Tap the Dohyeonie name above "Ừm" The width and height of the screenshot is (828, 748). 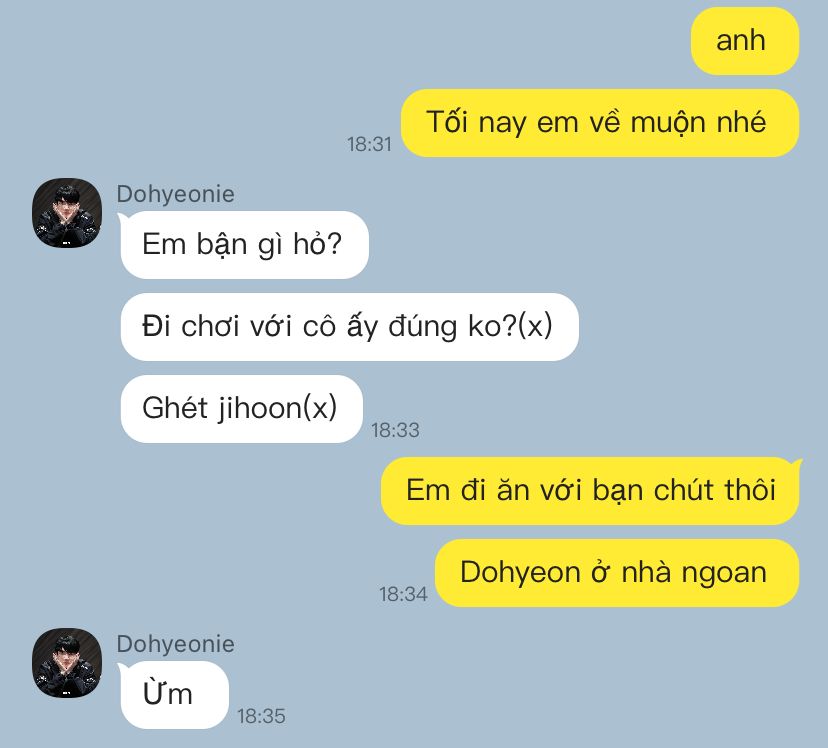175,644
